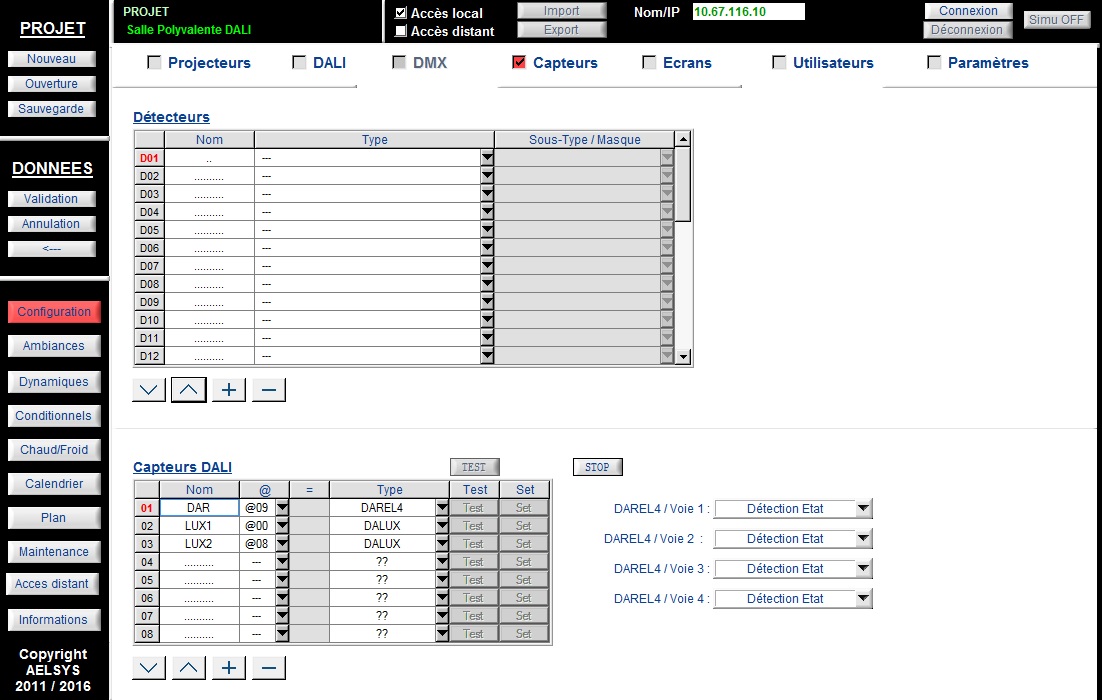Switch to the Utilisateurs tab
1102x700 pixels.
833,63
